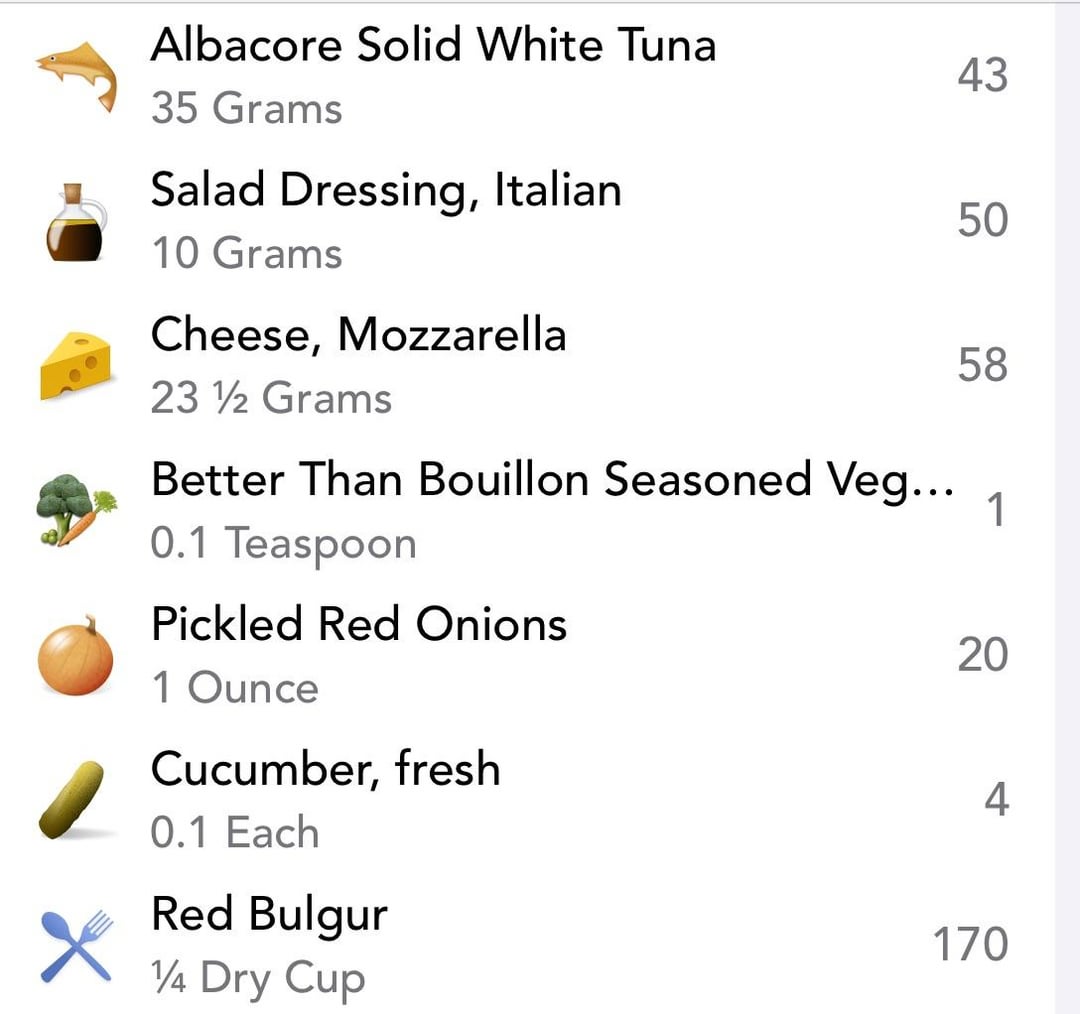The height and width of the screenshot is (1014, 1080).
Task: Click the Italian dressing bottle icon
Action: [77, 221]
